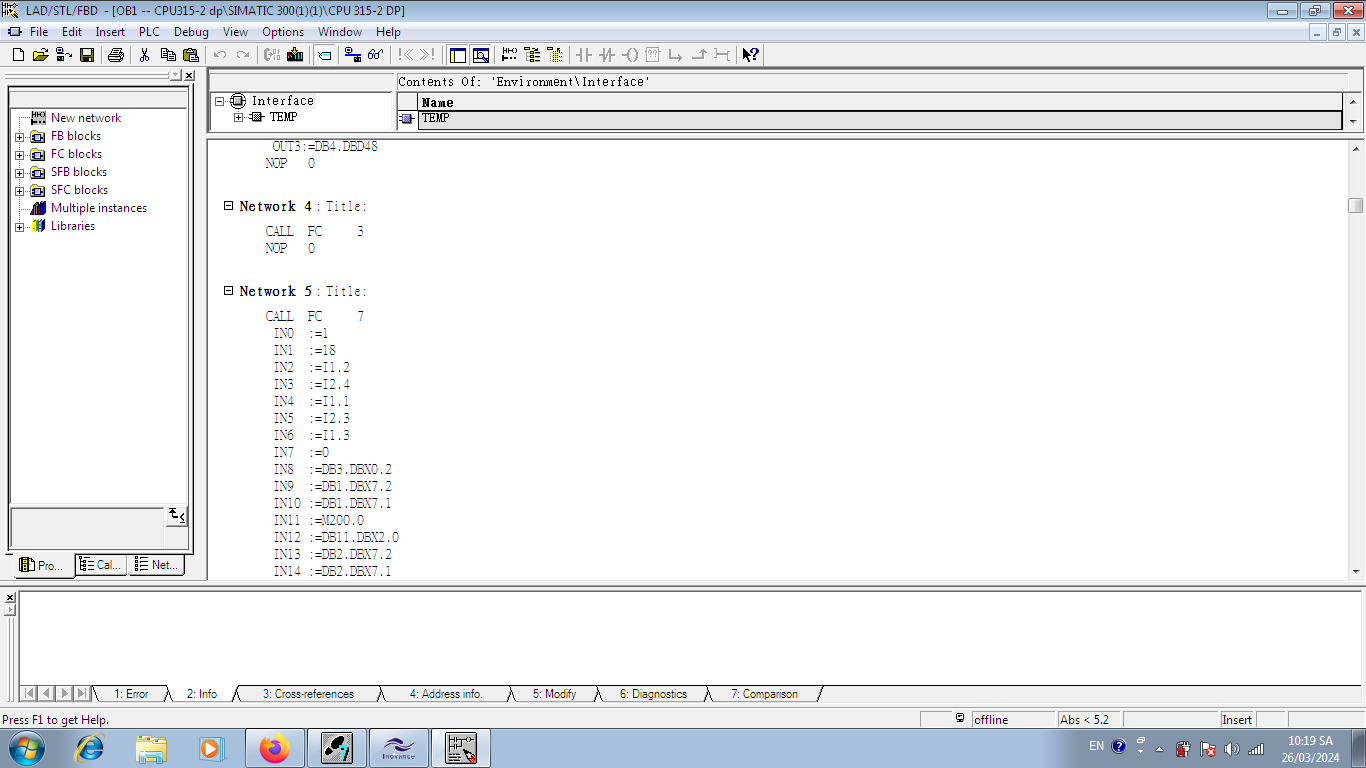Open the Networks overview tab
1366x768 pixels.
(x=157, y=565)
